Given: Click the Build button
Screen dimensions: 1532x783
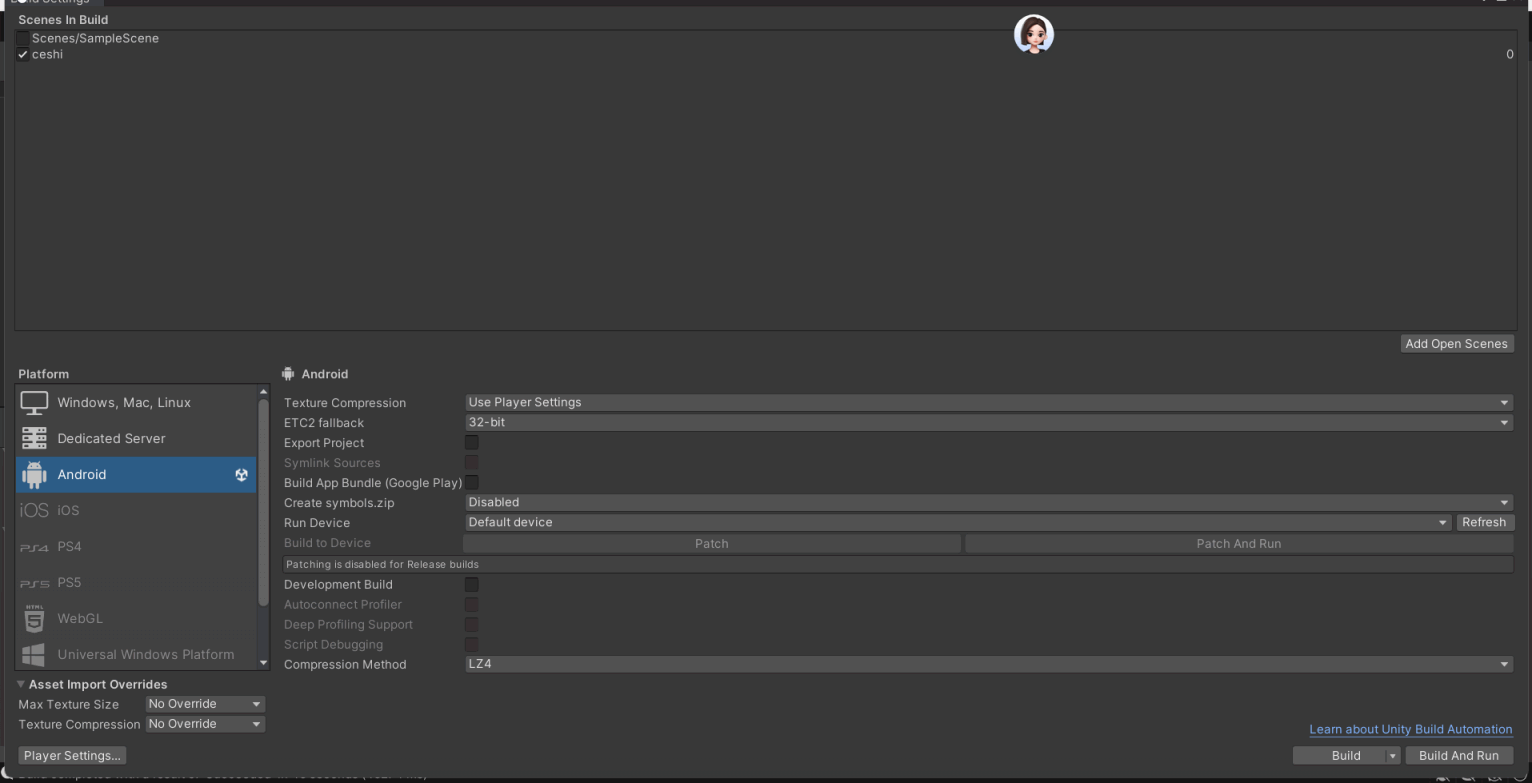Looking at the screenshot, I should (x=1339, y=756).
